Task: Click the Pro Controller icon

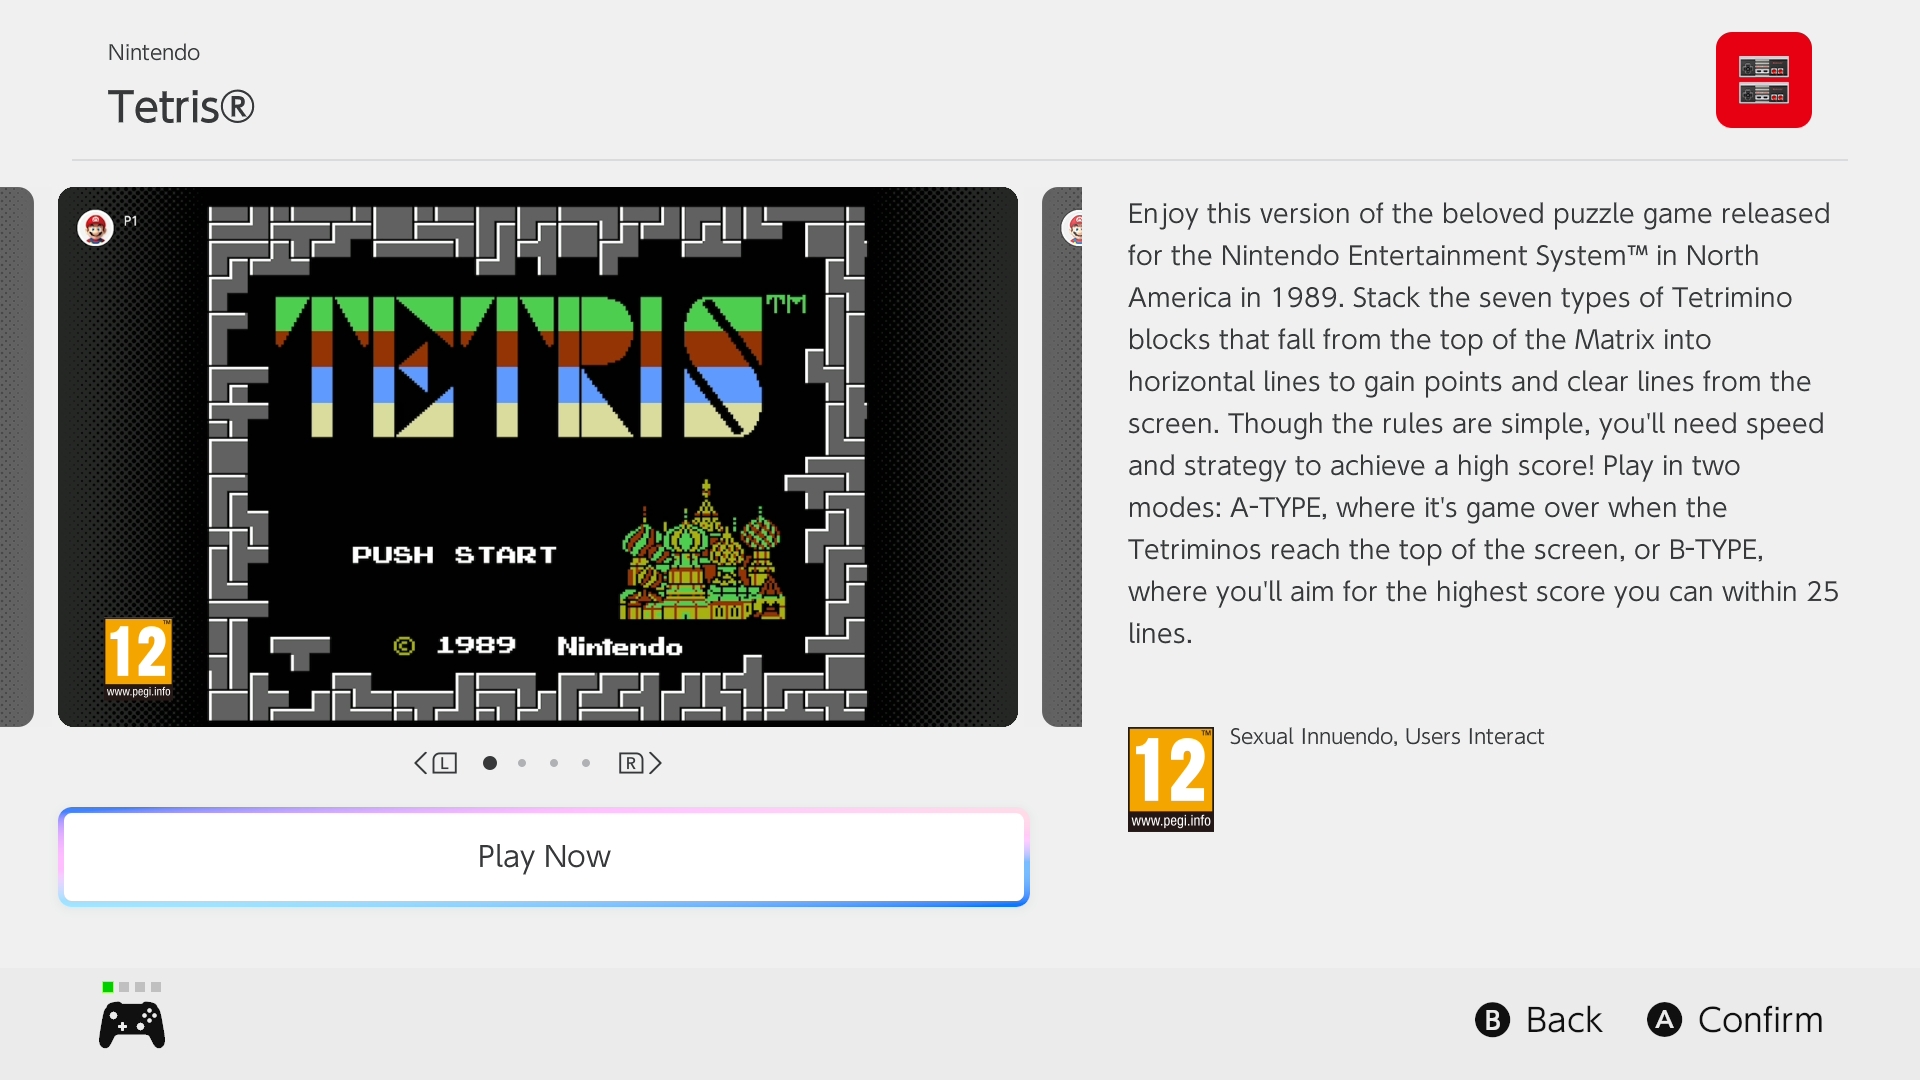Action: (132, 1025)
